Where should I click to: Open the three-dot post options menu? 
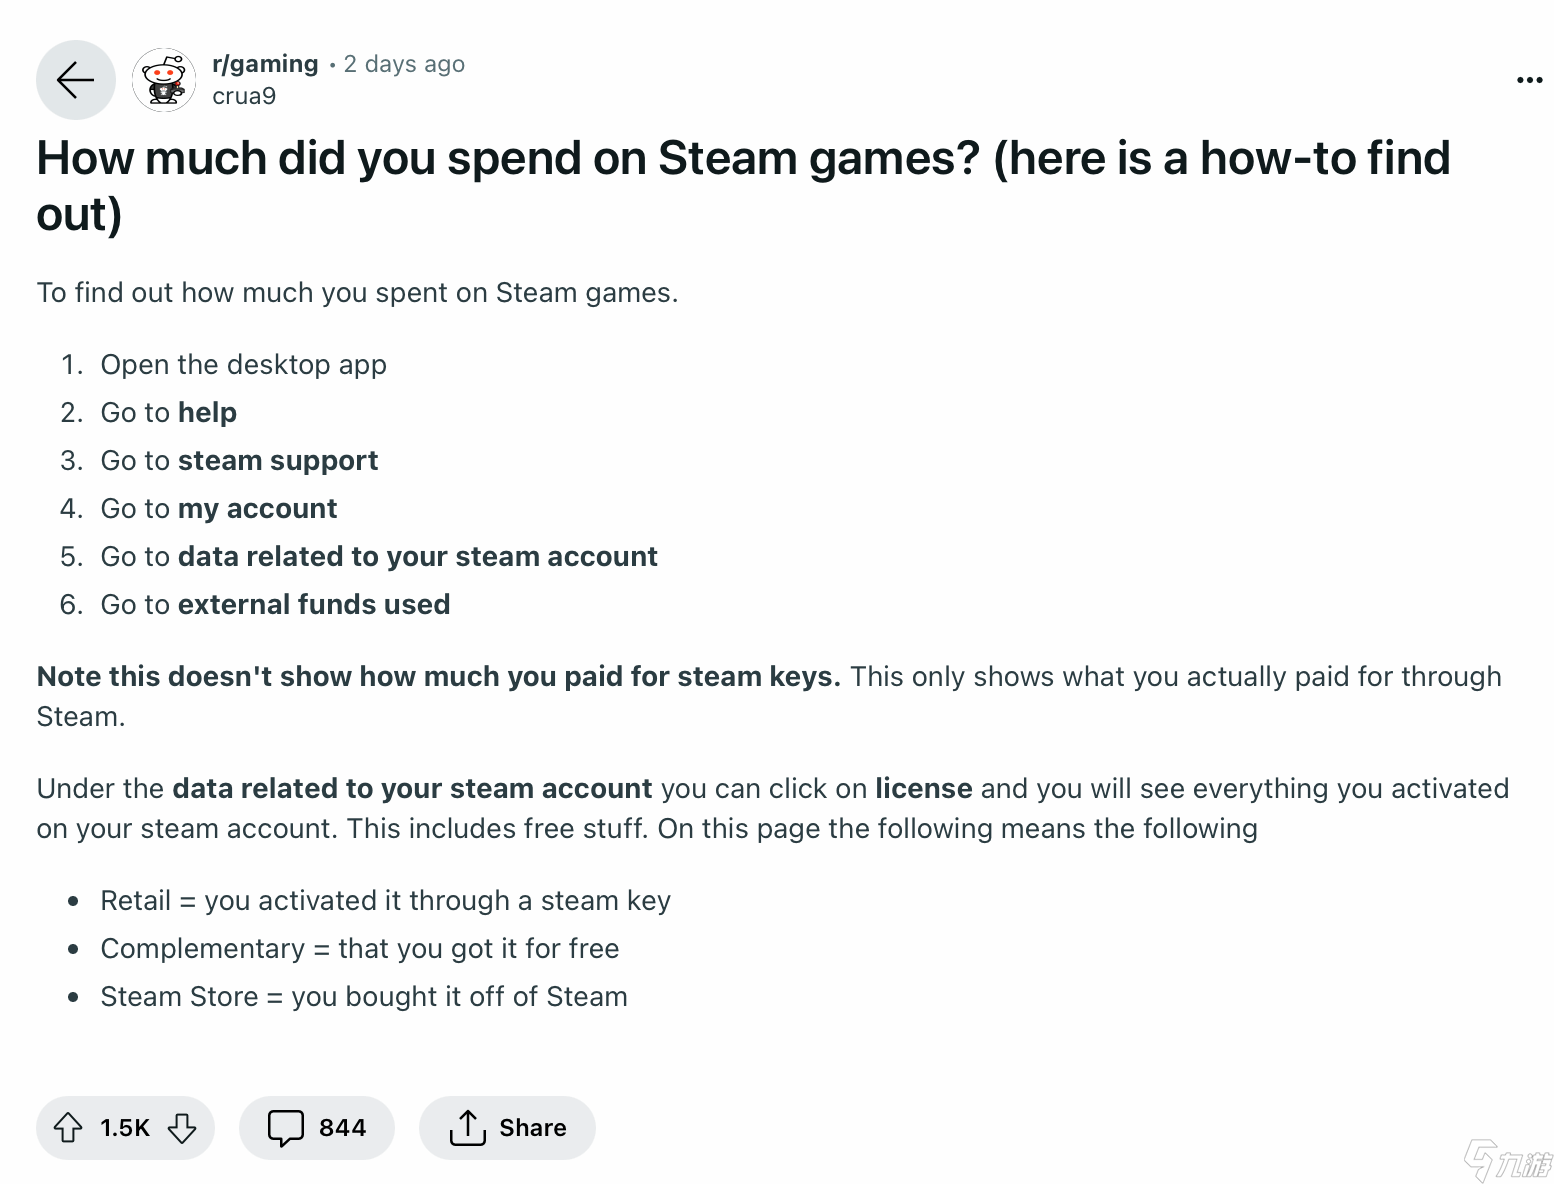click(x=1529, y=80)
